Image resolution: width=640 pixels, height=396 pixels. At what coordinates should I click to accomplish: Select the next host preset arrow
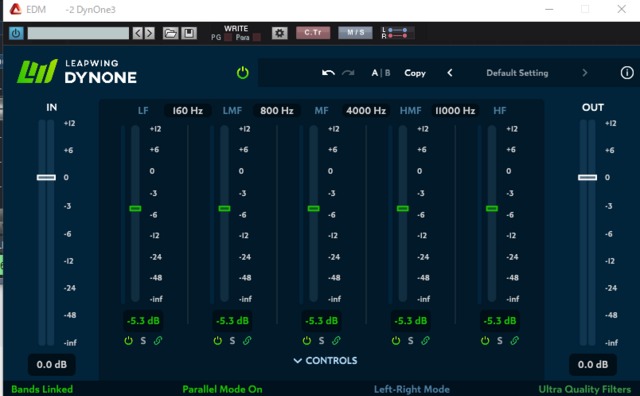point(150,33)
